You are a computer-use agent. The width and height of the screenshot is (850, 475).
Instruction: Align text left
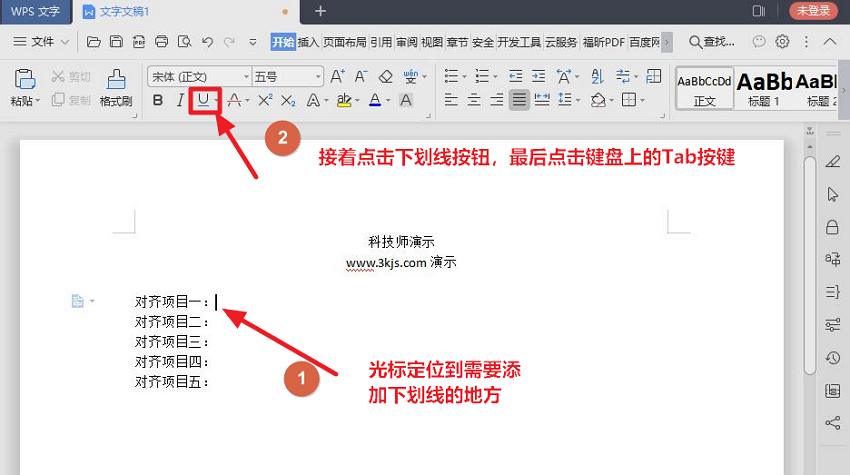[x=451, y=100]
